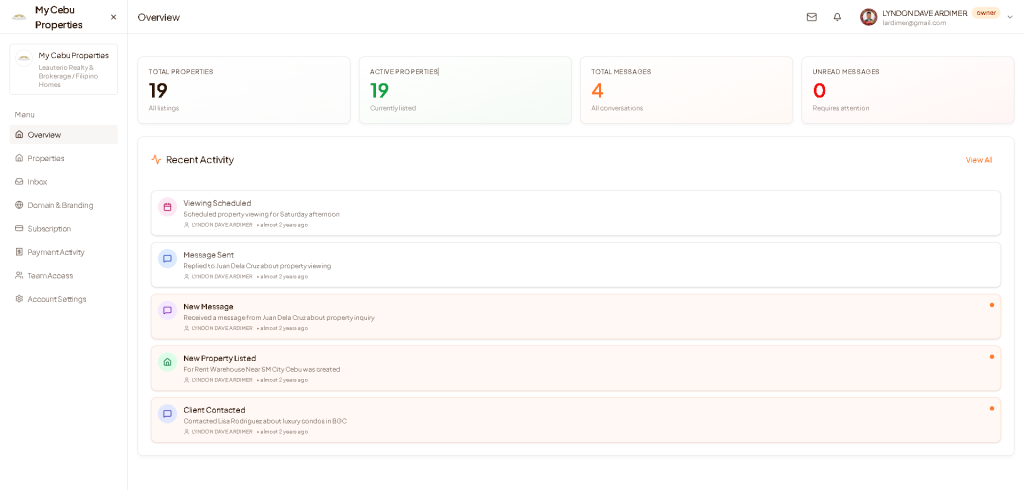Viewport: 1024px width, 490px height.
Task: Close the sidebar with the X icon
Action: pyautogui.click(x=113, y=17)
